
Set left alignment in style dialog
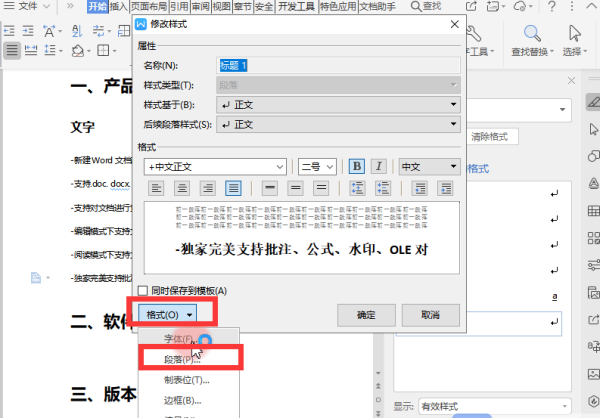(x=156, y=188)
